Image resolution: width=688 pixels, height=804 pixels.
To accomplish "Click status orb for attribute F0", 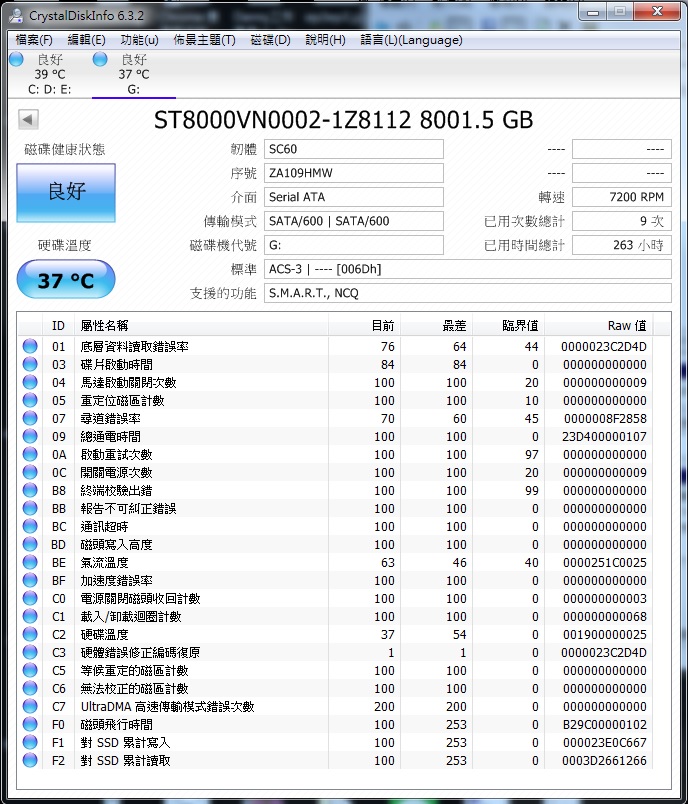I will coord(30,724).
